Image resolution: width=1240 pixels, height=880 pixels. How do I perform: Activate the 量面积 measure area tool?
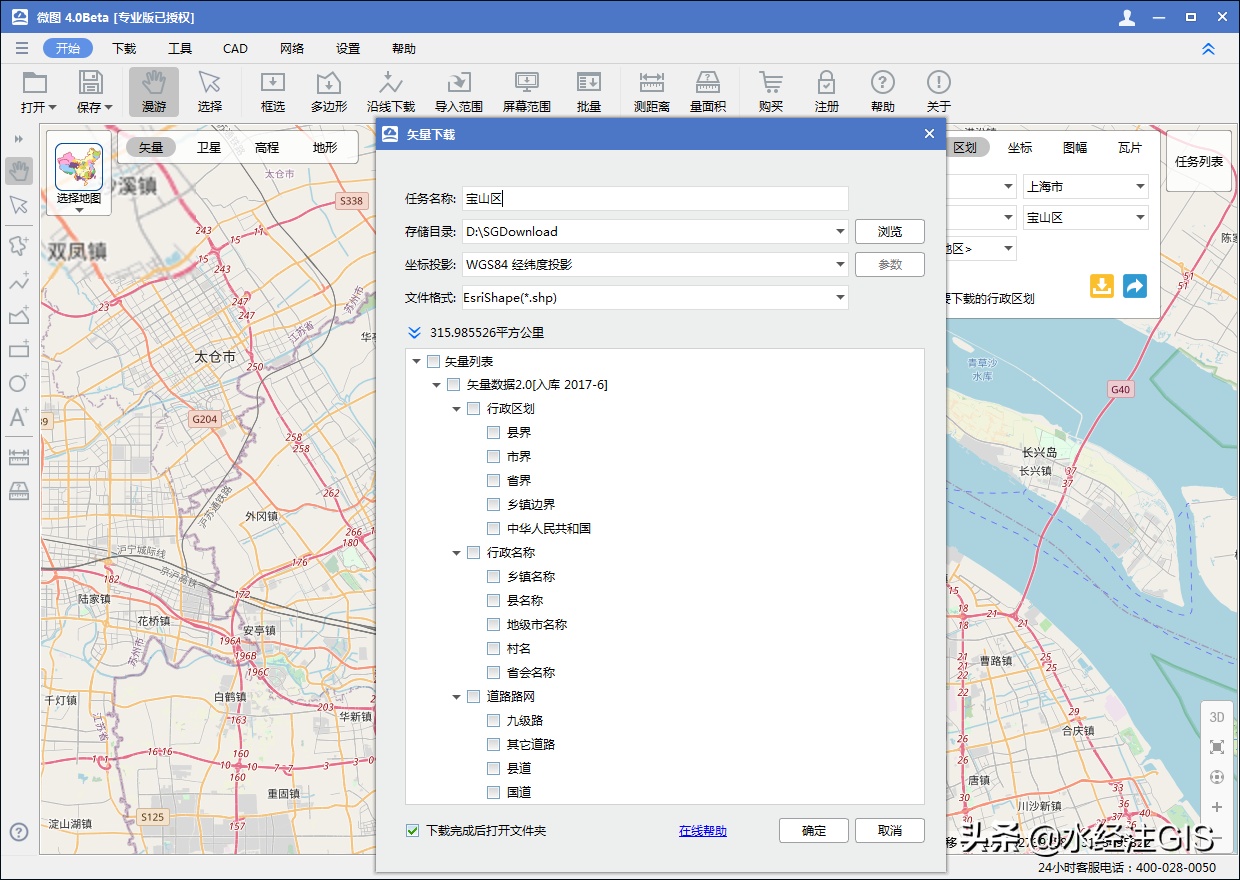point(708,92)
